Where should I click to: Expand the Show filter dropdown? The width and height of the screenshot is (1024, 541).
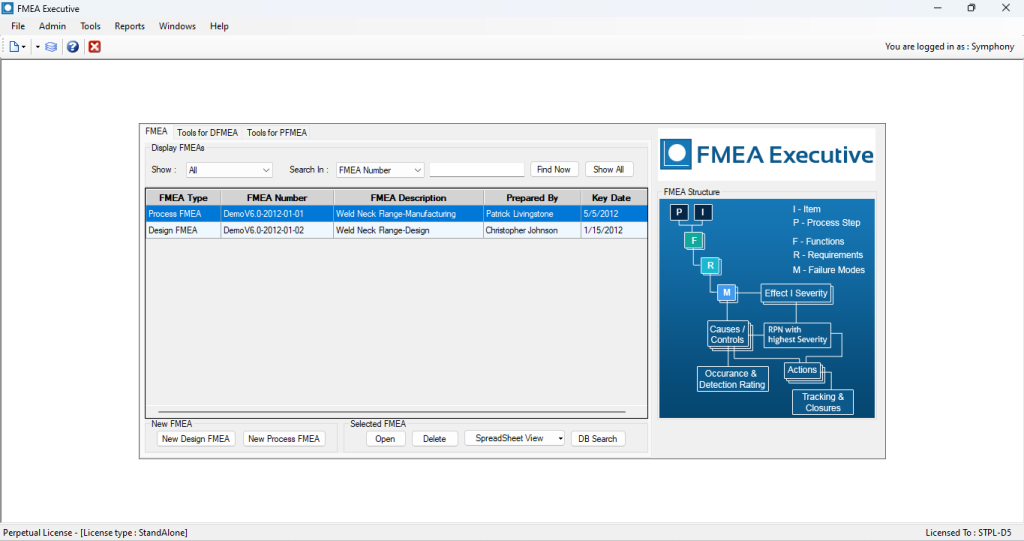point(229,170)
